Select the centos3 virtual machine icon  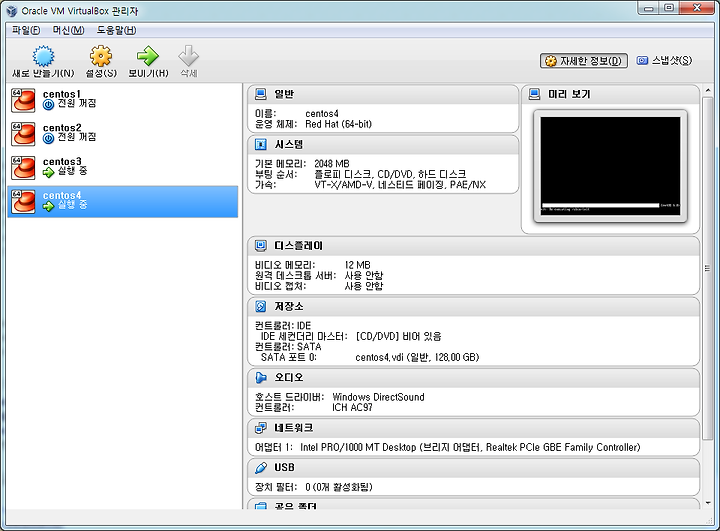click(23, 168)
